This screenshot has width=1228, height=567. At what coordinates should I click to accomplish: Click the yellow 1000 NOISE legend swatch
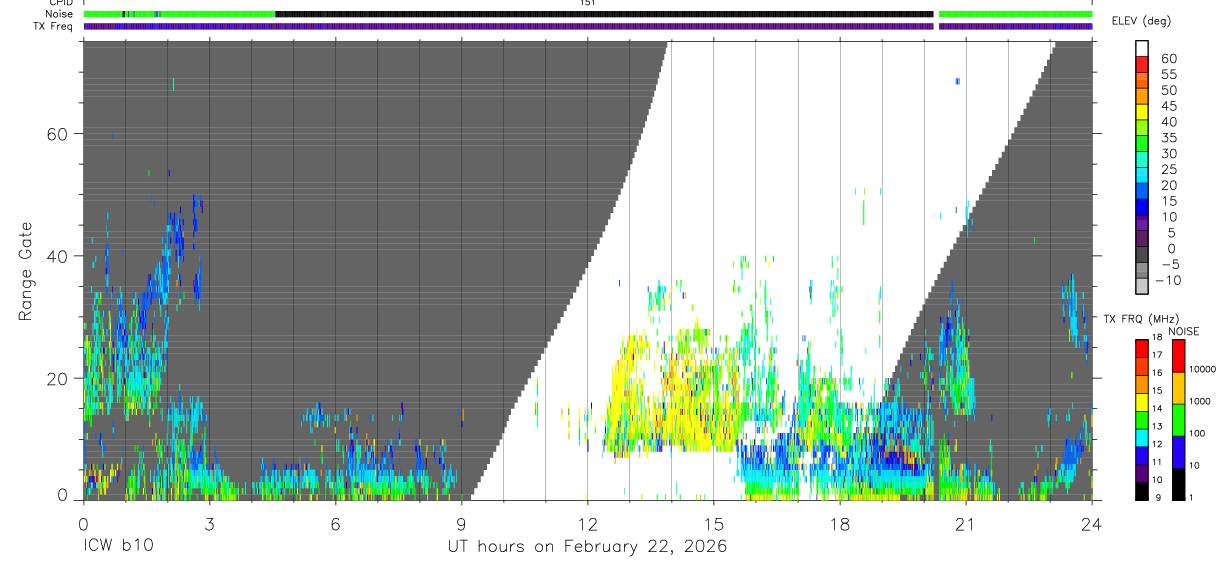pos(1178,388)
